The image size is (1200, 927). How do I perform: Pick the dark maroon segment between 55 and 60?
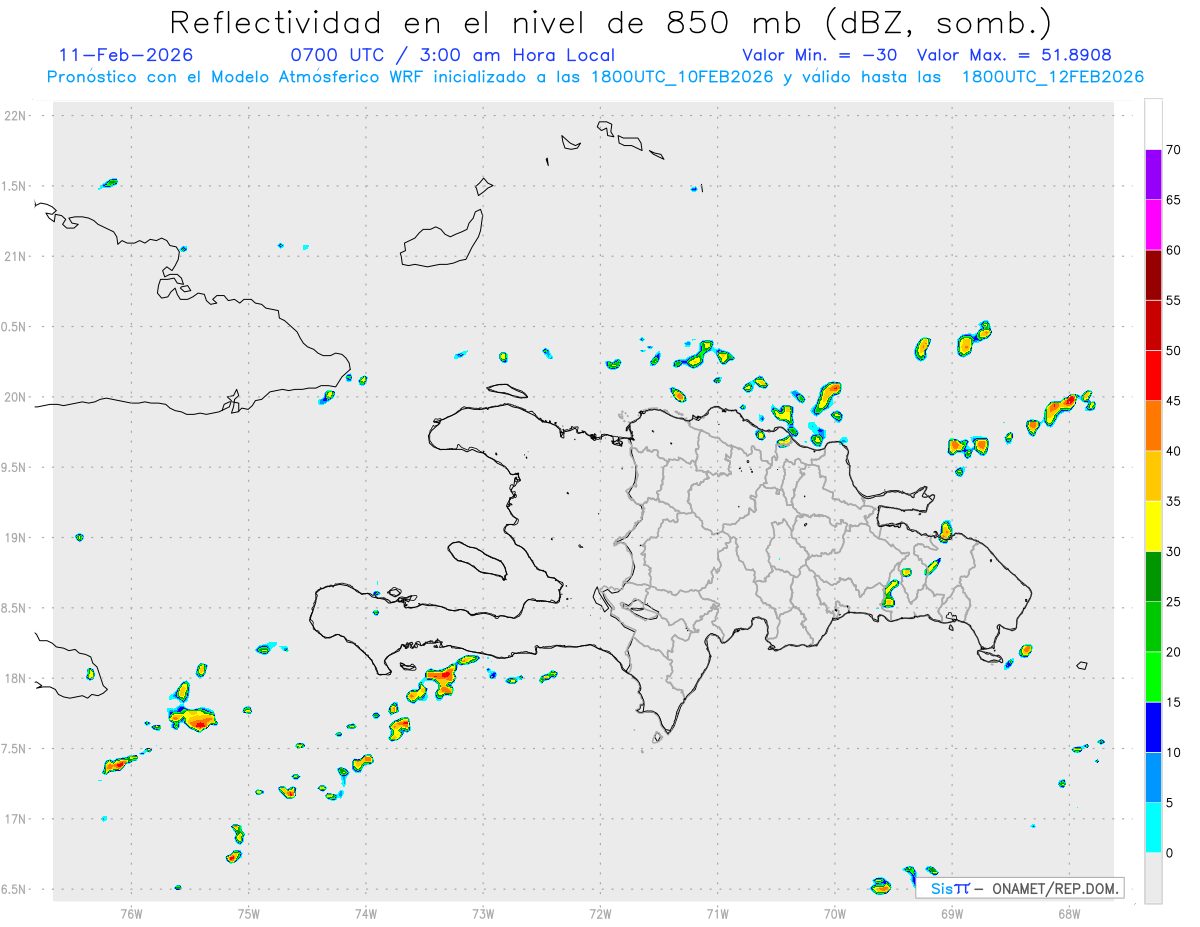[x=1153, y=275]
